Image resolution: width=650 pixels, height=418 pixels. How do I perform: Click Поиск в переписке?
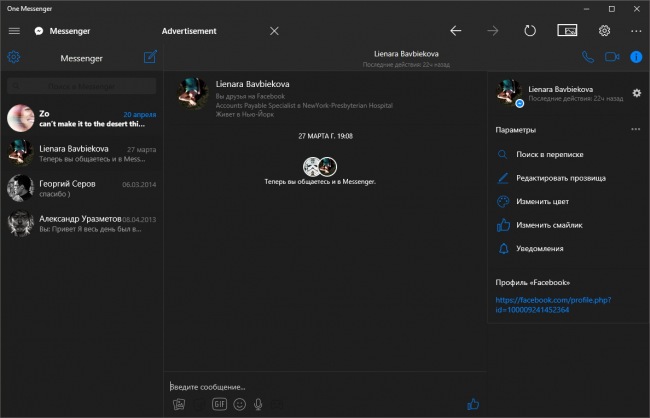550,154
